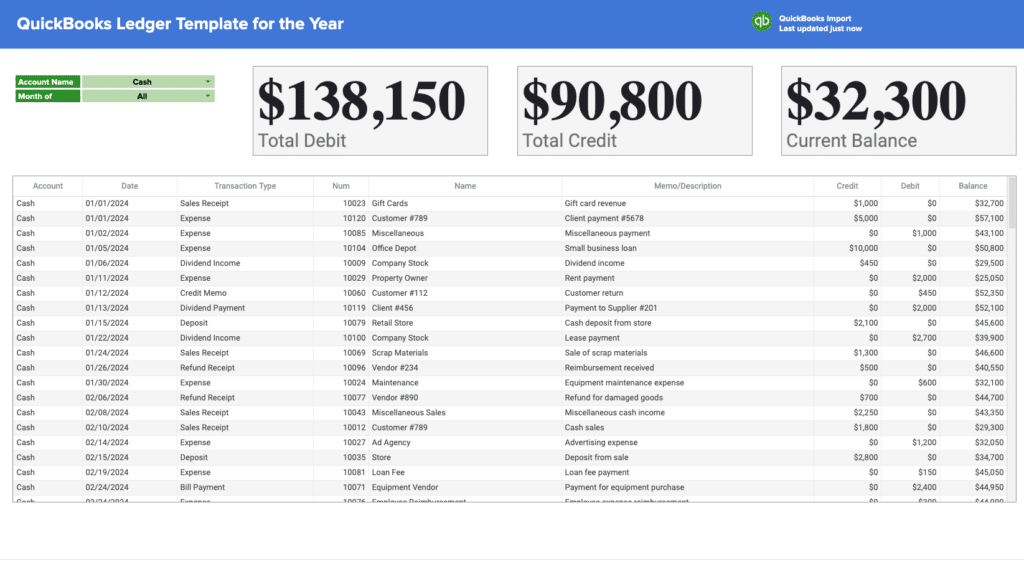Select the Equipment Vendor name cell
This screenshot has width=1024, height=561.
click(465, 487)
